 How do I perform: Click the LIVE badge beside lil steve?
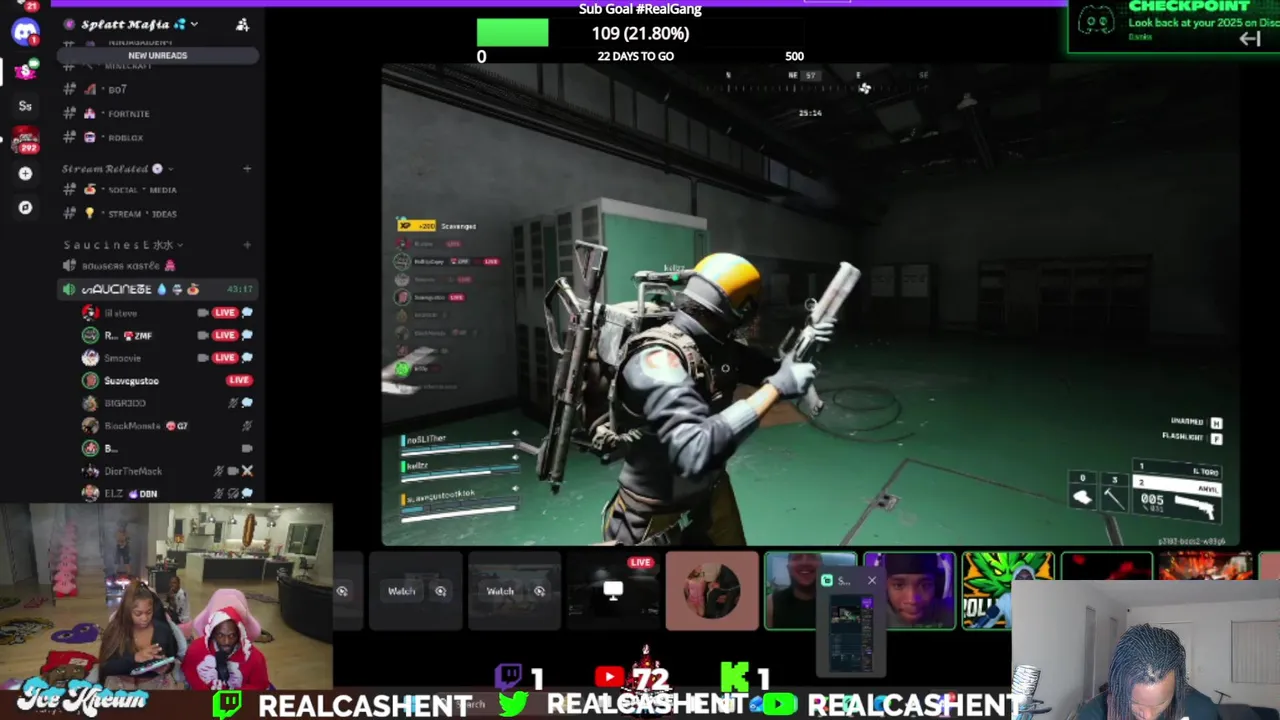pos(225,313)
